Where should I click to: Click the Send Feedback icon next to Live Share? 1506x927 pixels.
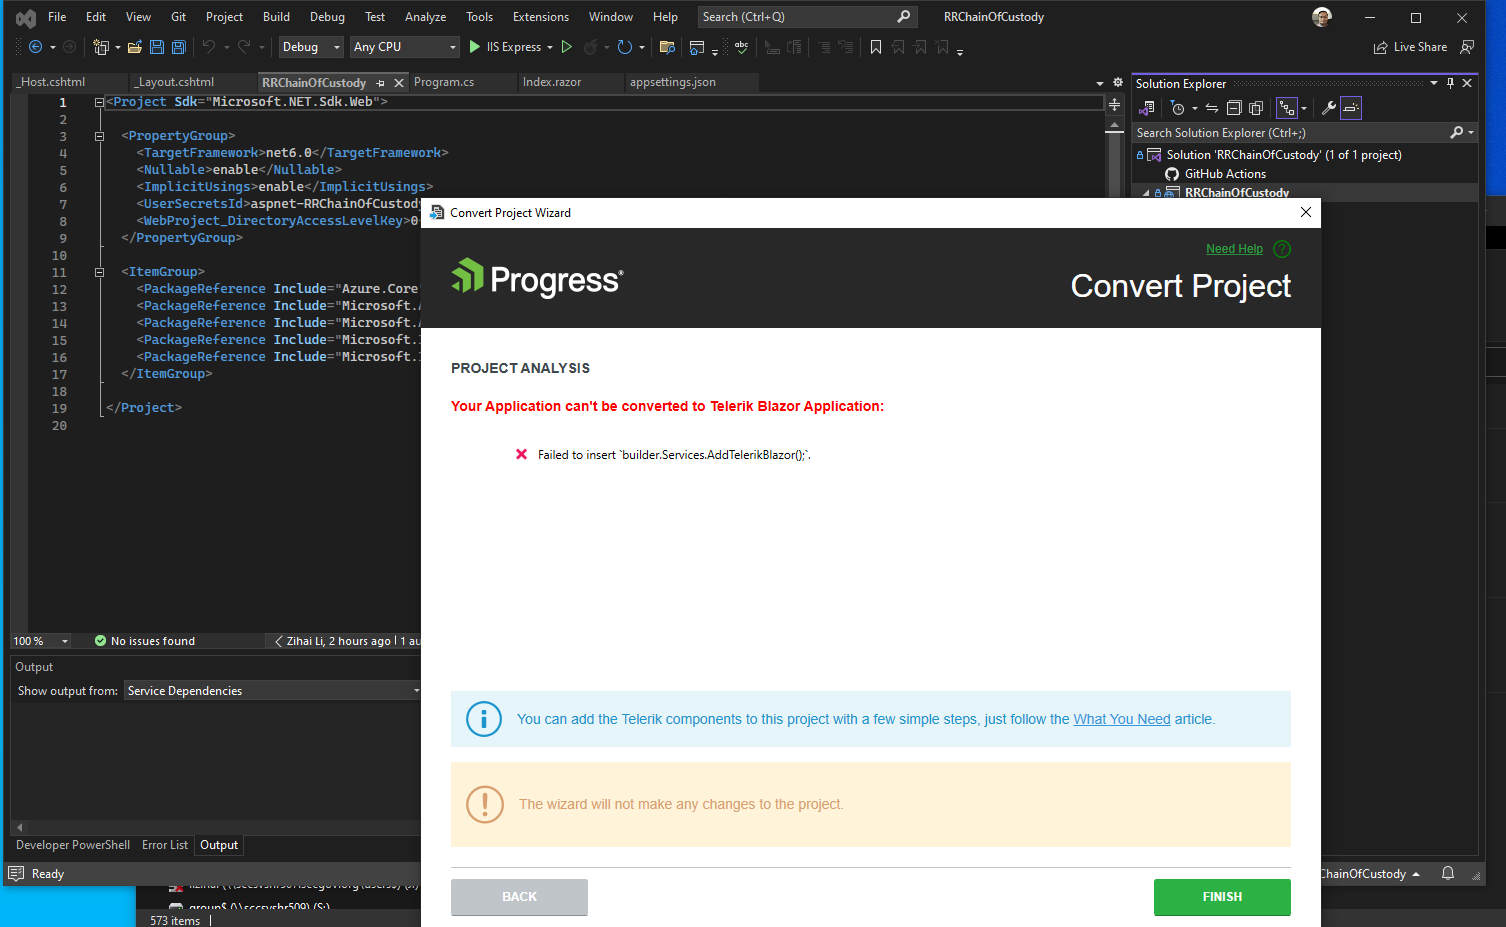tap(1467, 47)
